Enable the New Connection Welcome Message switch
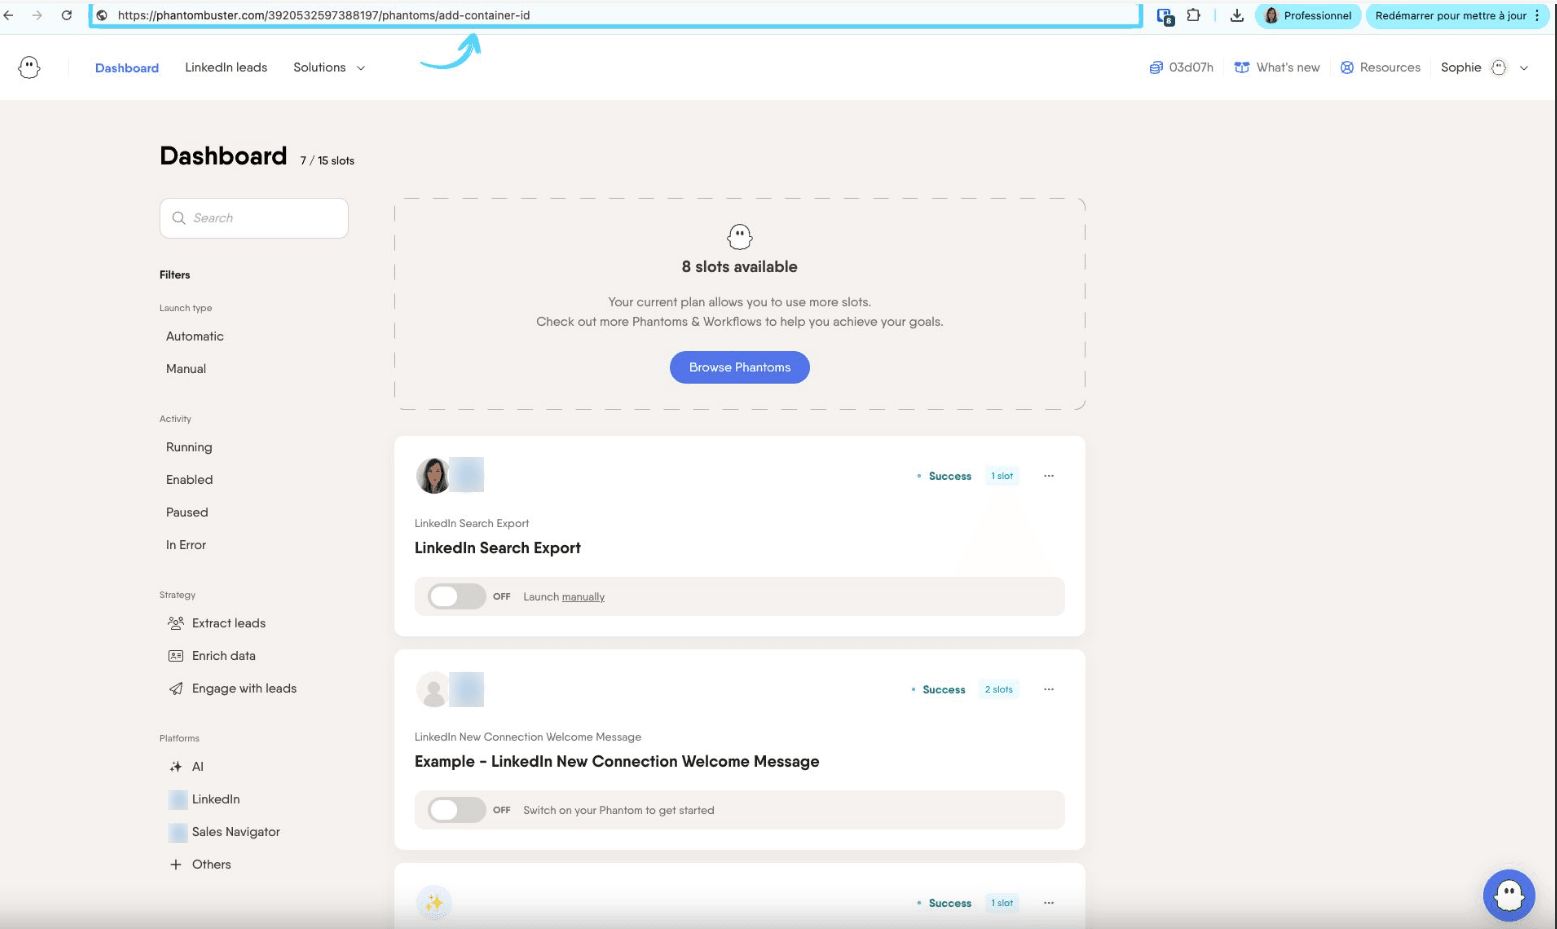Image resolution: width=1557 pixels, height=929 pixels. [457, 810]
